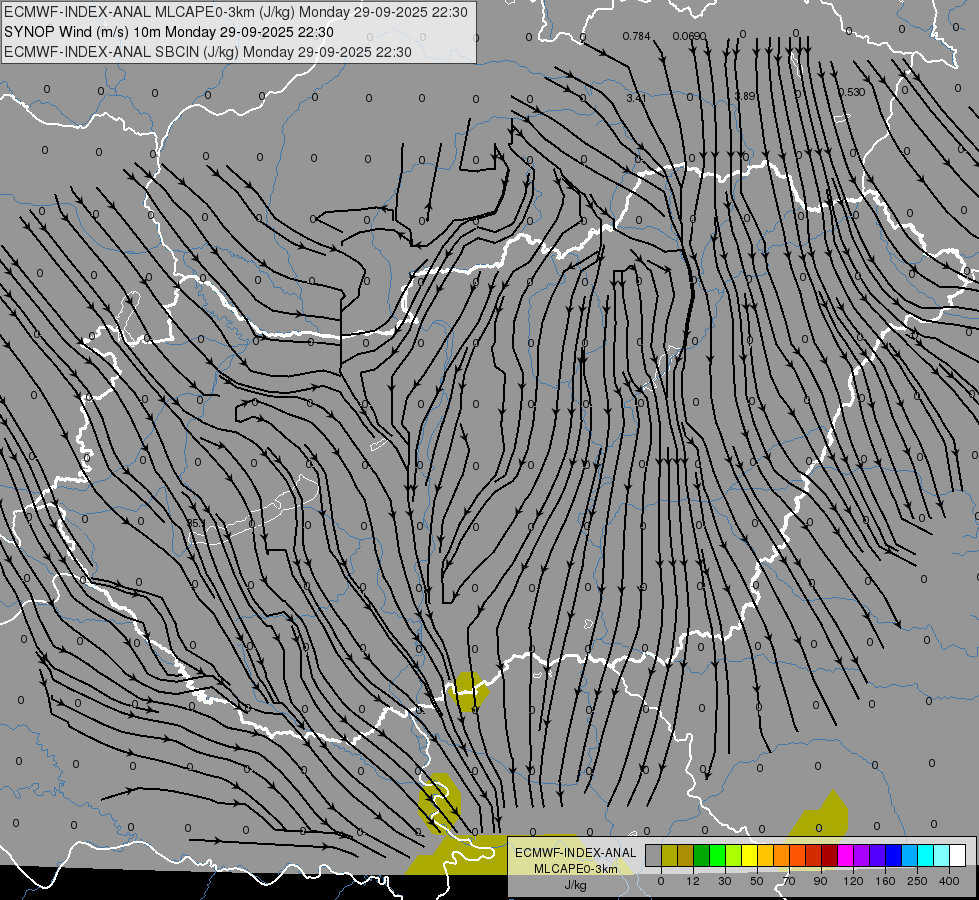Click the 'SYNOP Wind (m/s) 10m' header line
The height and width of the screenshot is (900, 979).
[169, 32]
